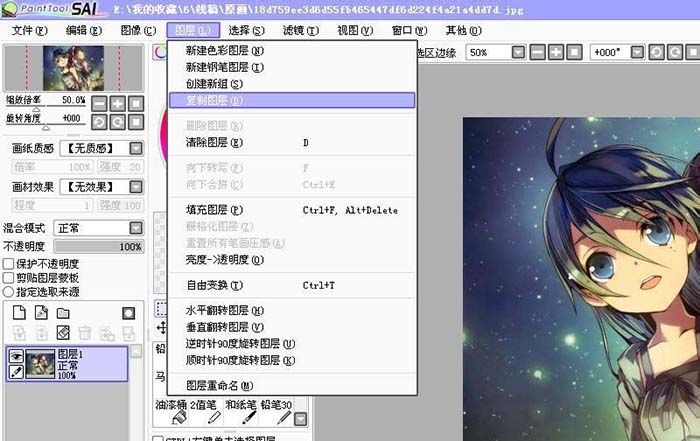This screenshot has width=700, height=441.
Task: Choose 垂直翻转图层 from the layer menu
Action: (292, 327)
